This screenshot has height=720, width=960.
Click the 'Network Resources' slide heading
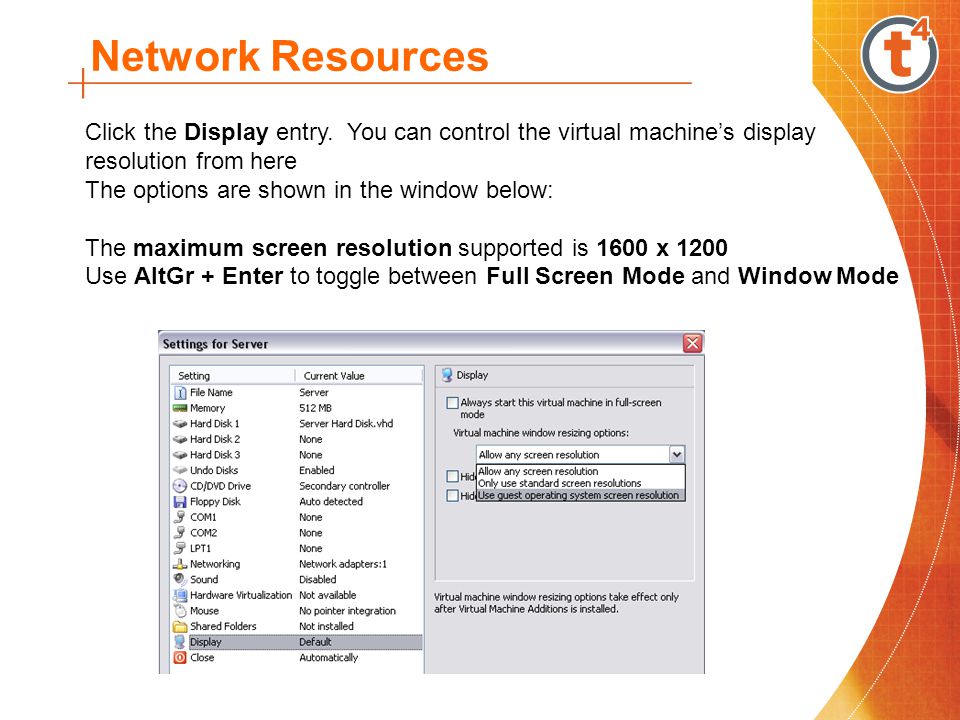click(290, 56)
